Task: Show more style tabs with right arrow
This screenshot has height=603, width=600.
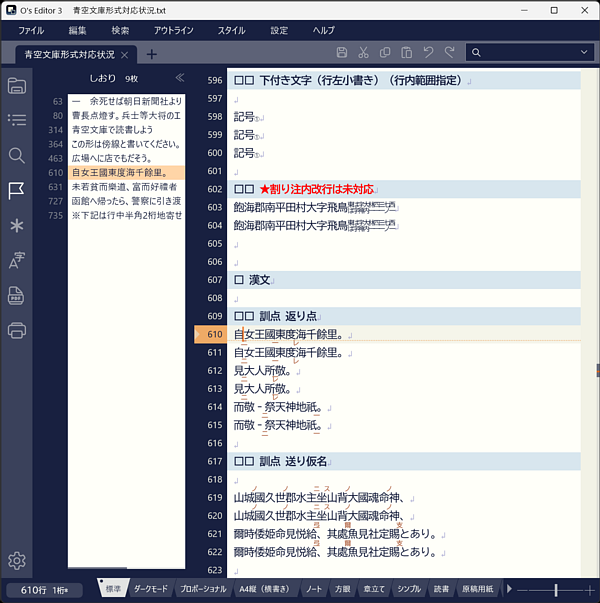Action: [509, 588]
